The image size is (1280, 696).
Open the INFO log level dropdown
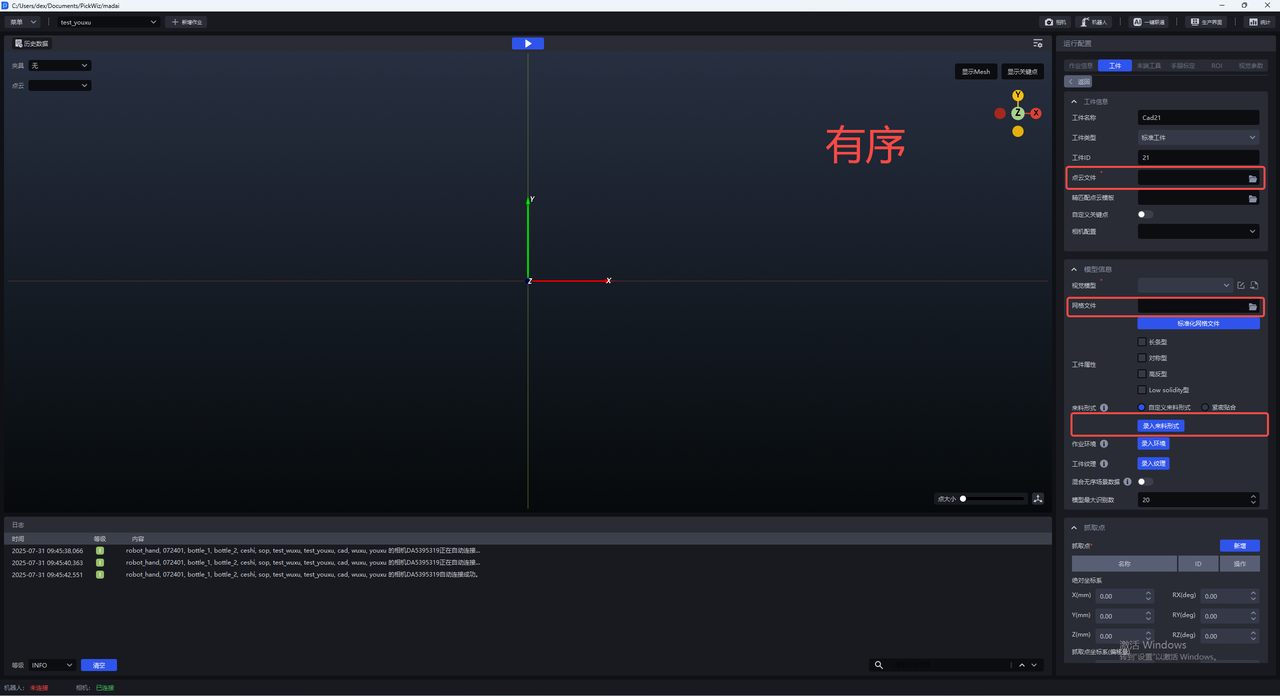tap(53, 665)
